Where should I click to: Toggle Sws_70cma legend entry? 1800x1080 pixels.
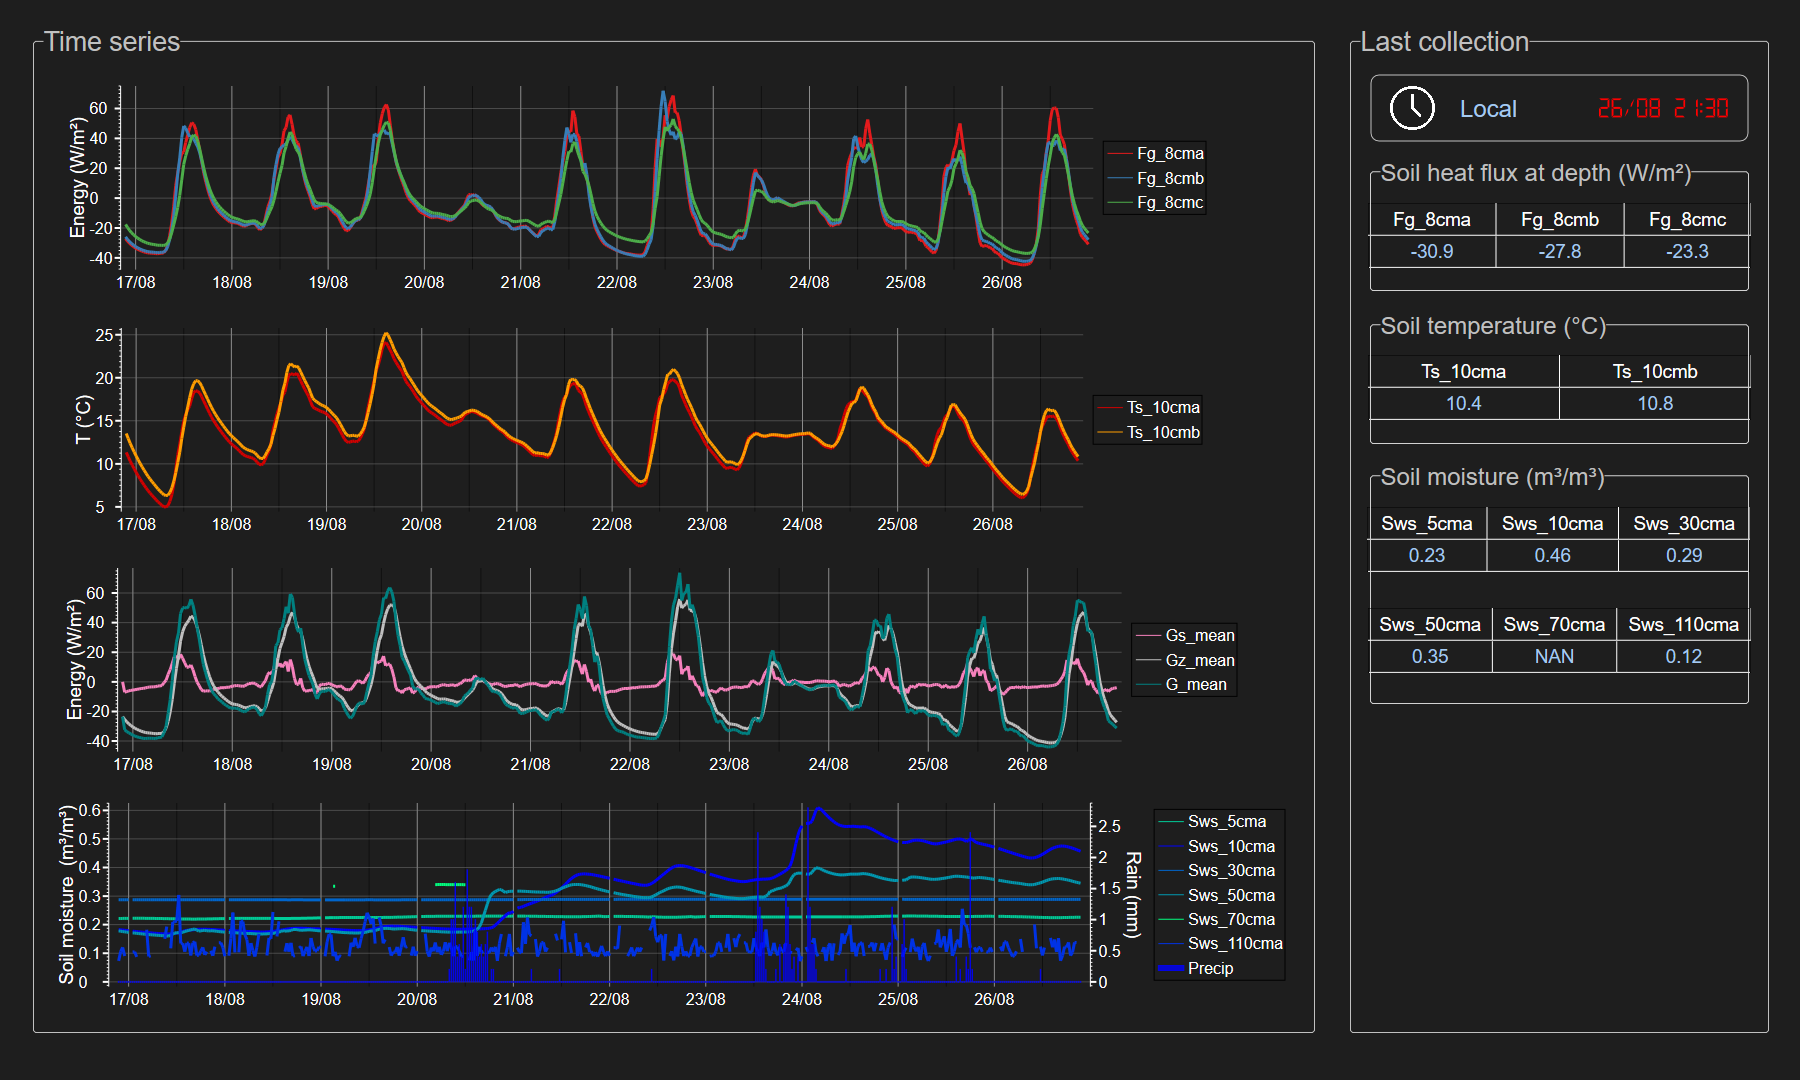click(x=1230, y=920)
